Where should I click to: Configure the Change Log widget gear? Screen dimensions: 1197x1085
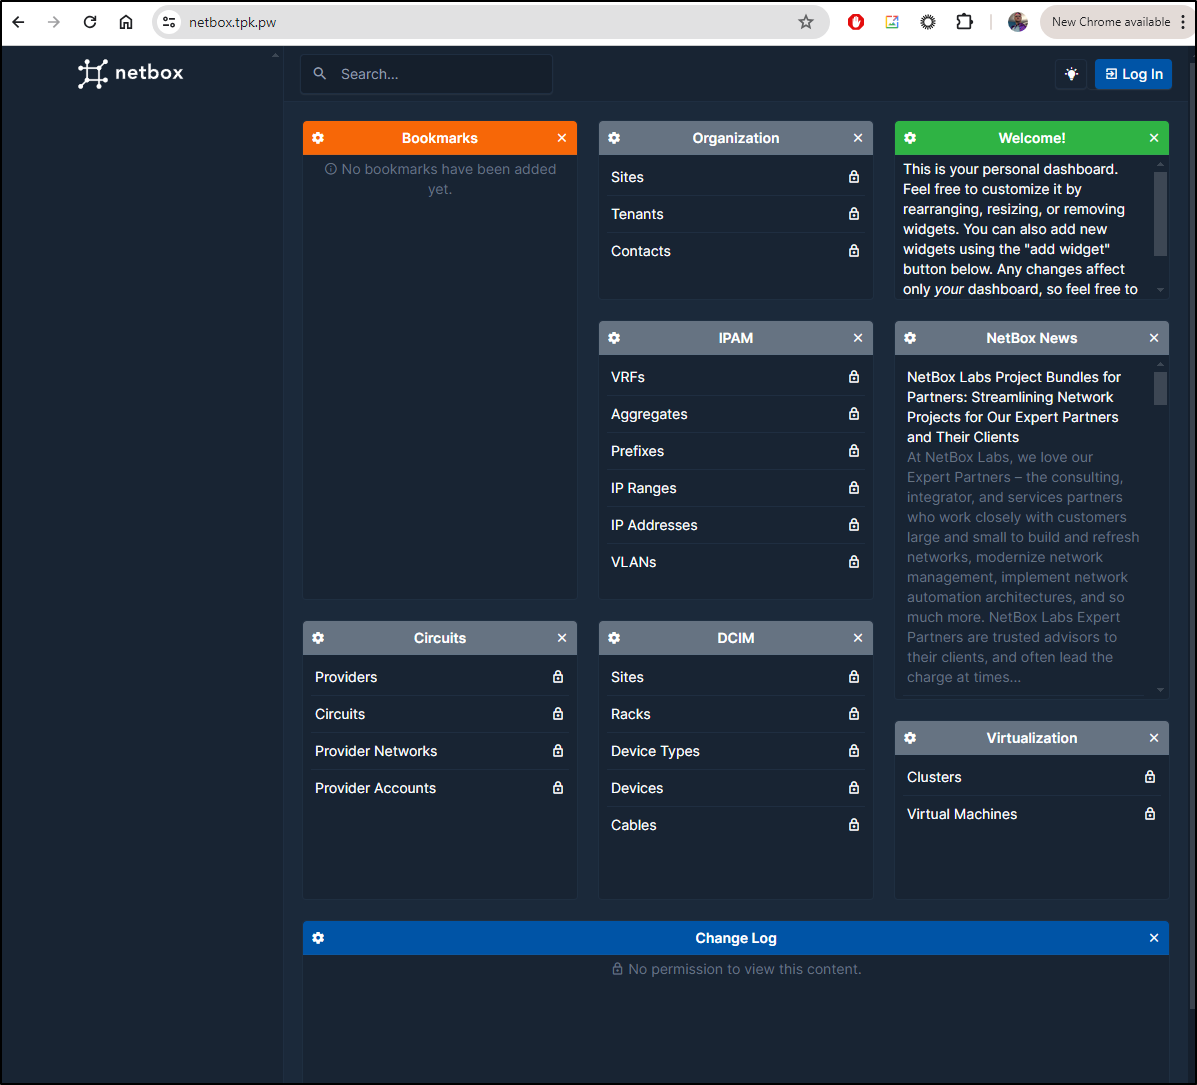click(318, 938)
